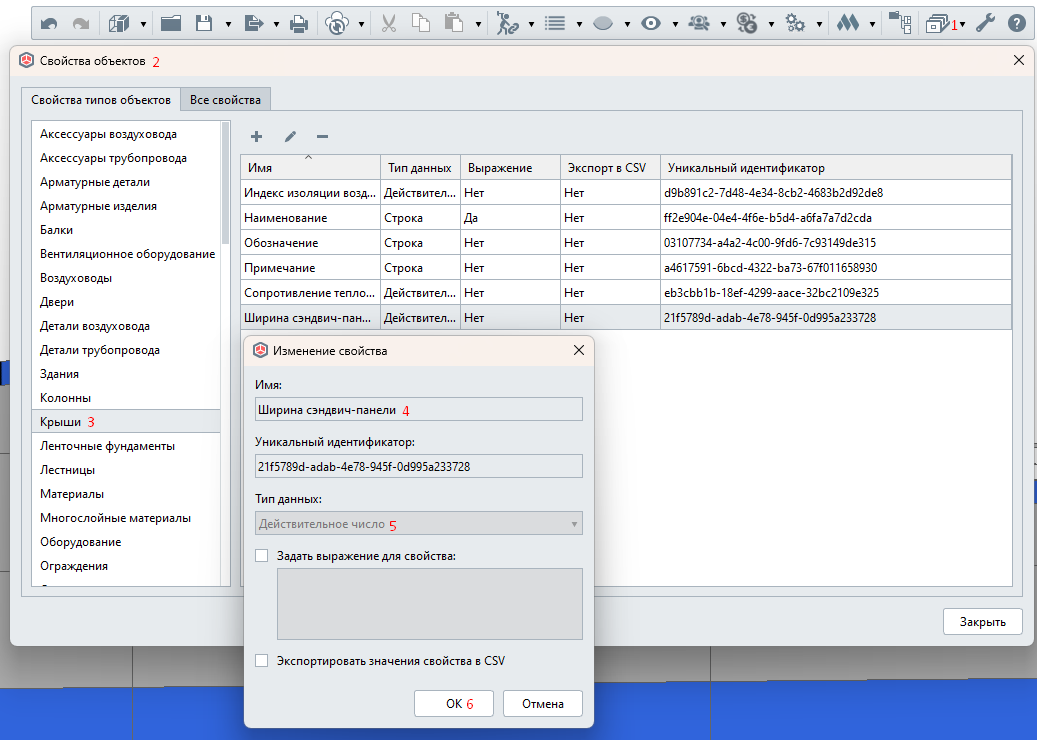Open the 'Тип данных' dropdown

point(419,524)
